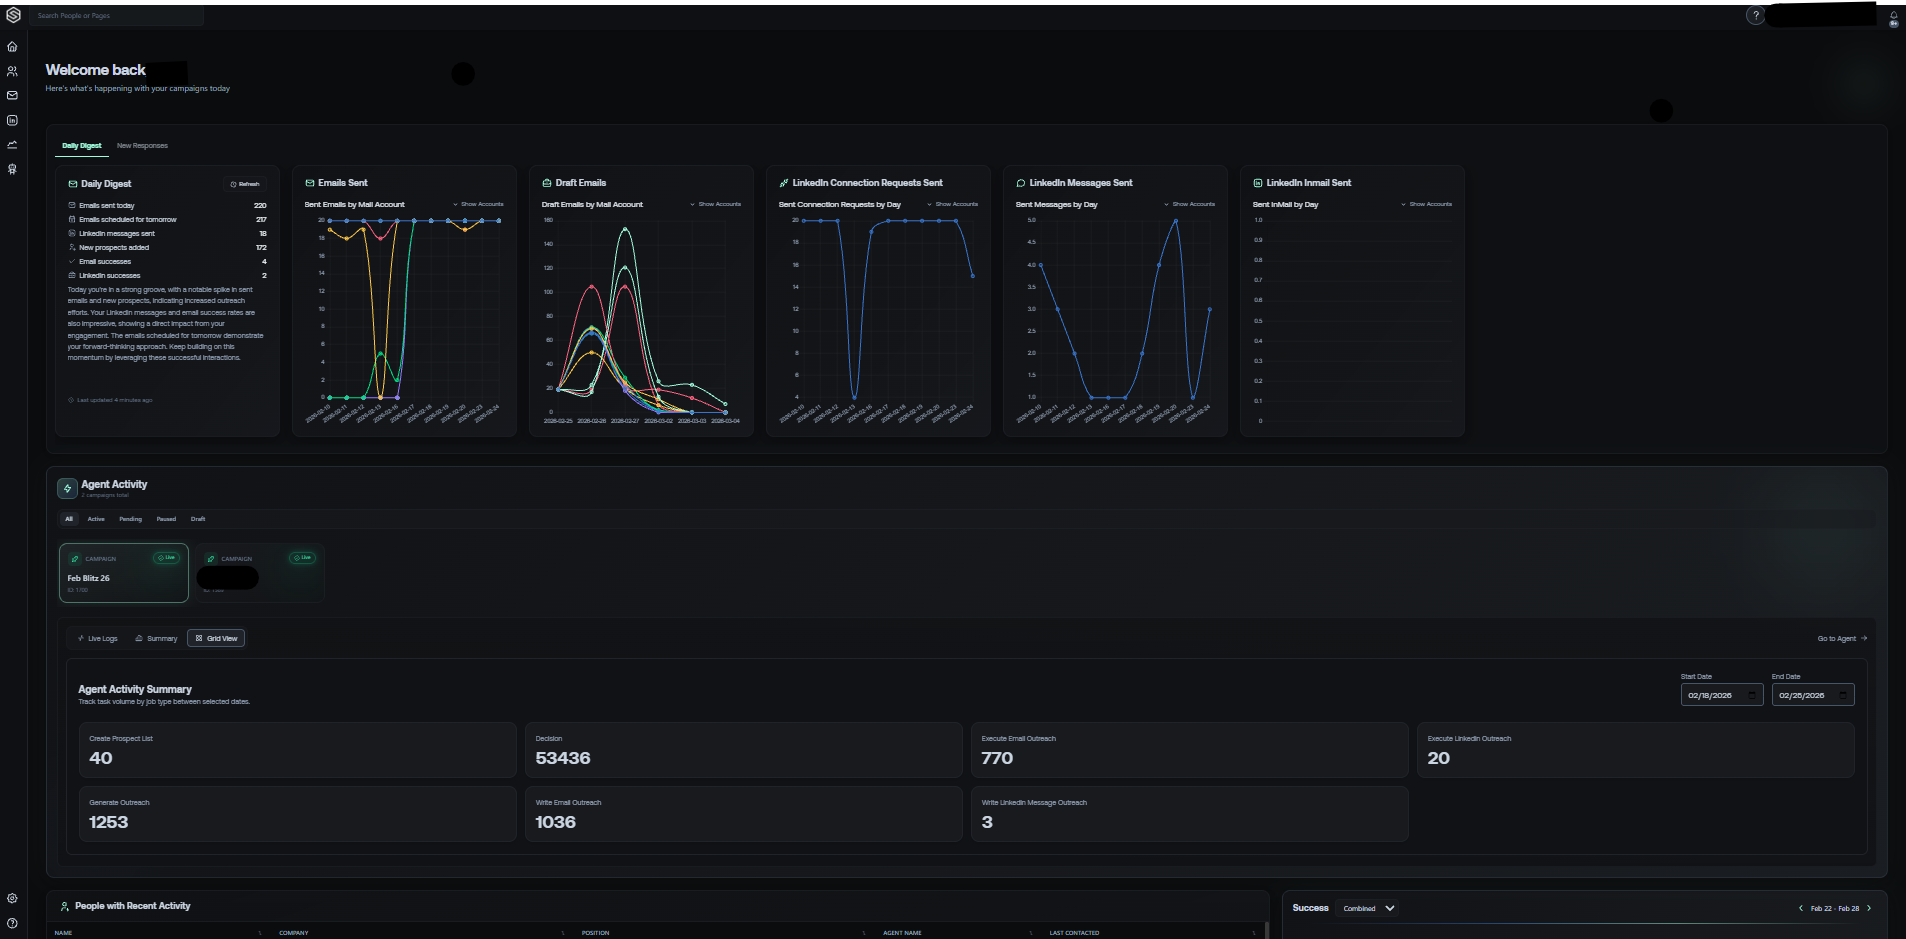Screen dimensions: 1906x939
Task: Select the Feb Blitz 26 campaign card
Action: 124,573
